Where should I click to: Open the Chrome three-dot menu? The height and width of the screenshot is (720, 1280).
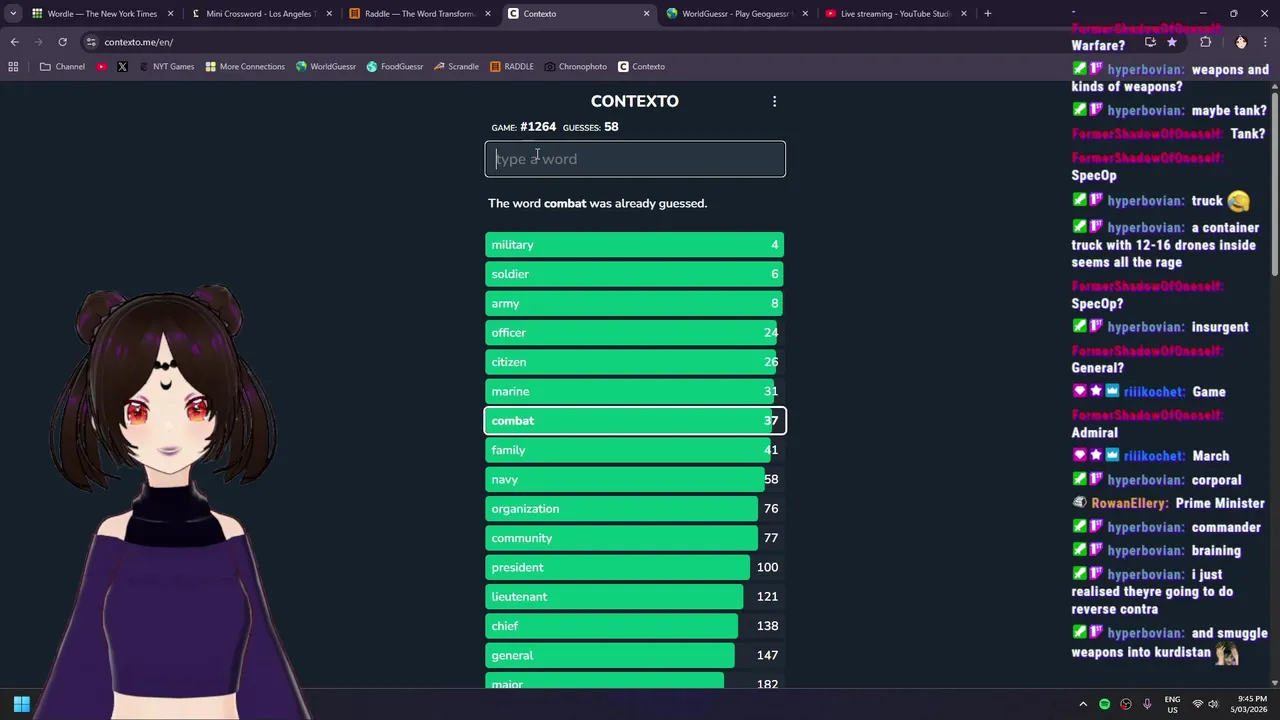point(1266,42)
